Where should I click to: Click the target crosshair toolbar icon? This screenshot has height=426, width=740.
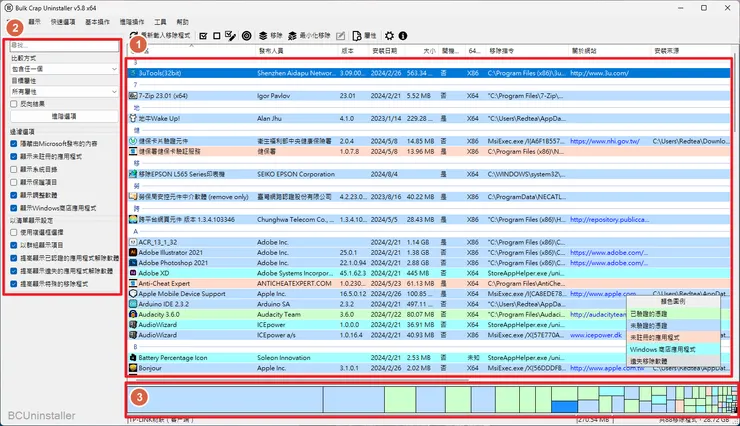point(246,36)
